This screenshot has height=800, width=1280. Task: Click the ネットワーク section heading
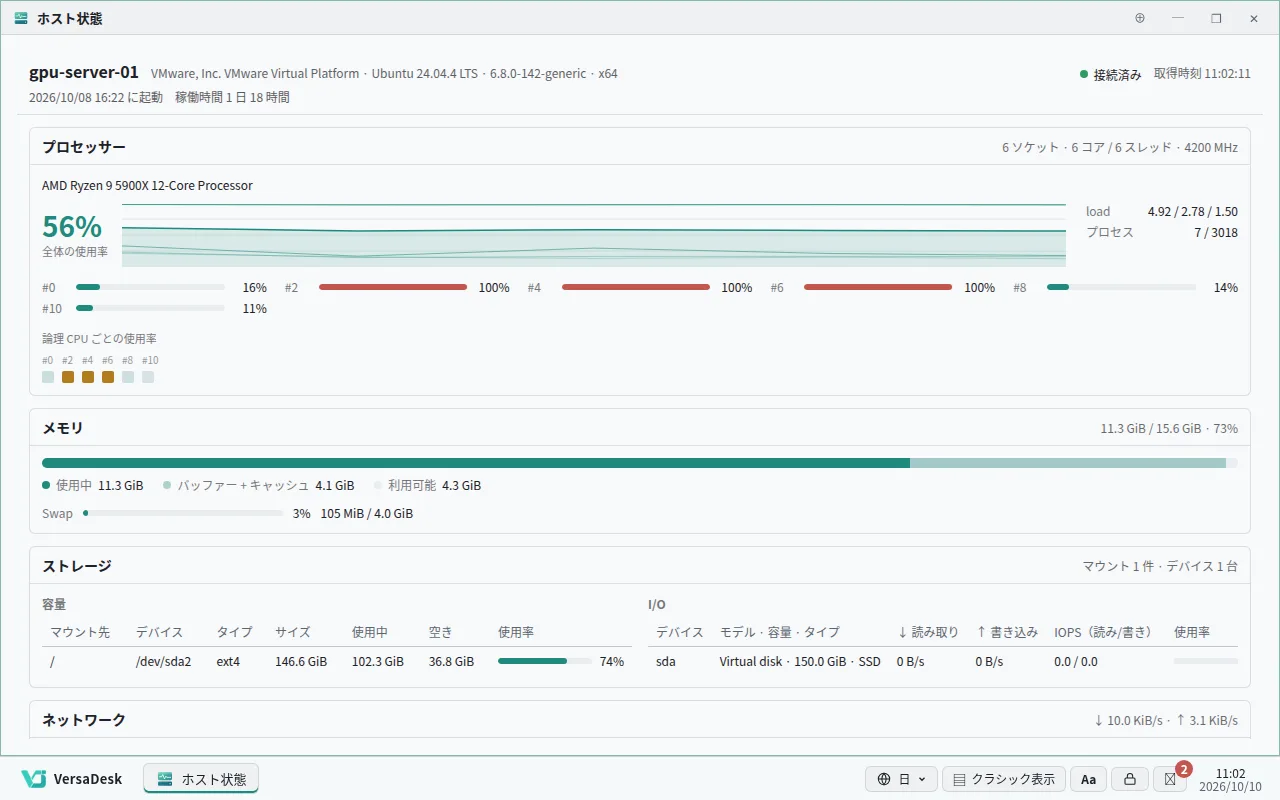coord(84,720)
